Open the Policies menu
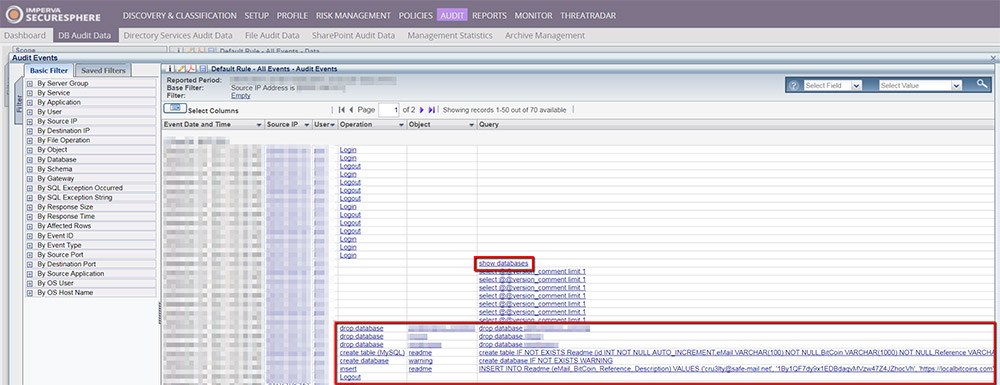1000x385 pixels. click(x=416, y=15)
